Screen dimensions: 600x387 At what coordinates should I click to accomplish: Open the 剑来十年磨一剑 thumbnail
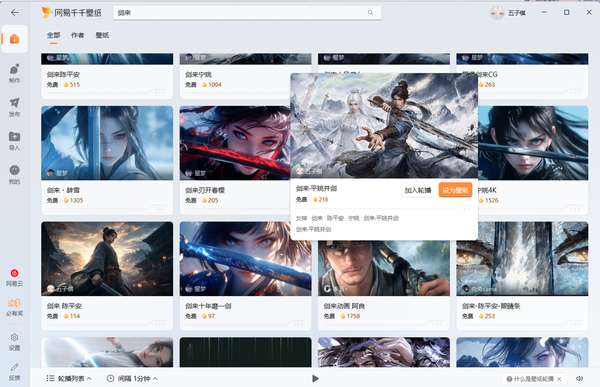(246, 259)
